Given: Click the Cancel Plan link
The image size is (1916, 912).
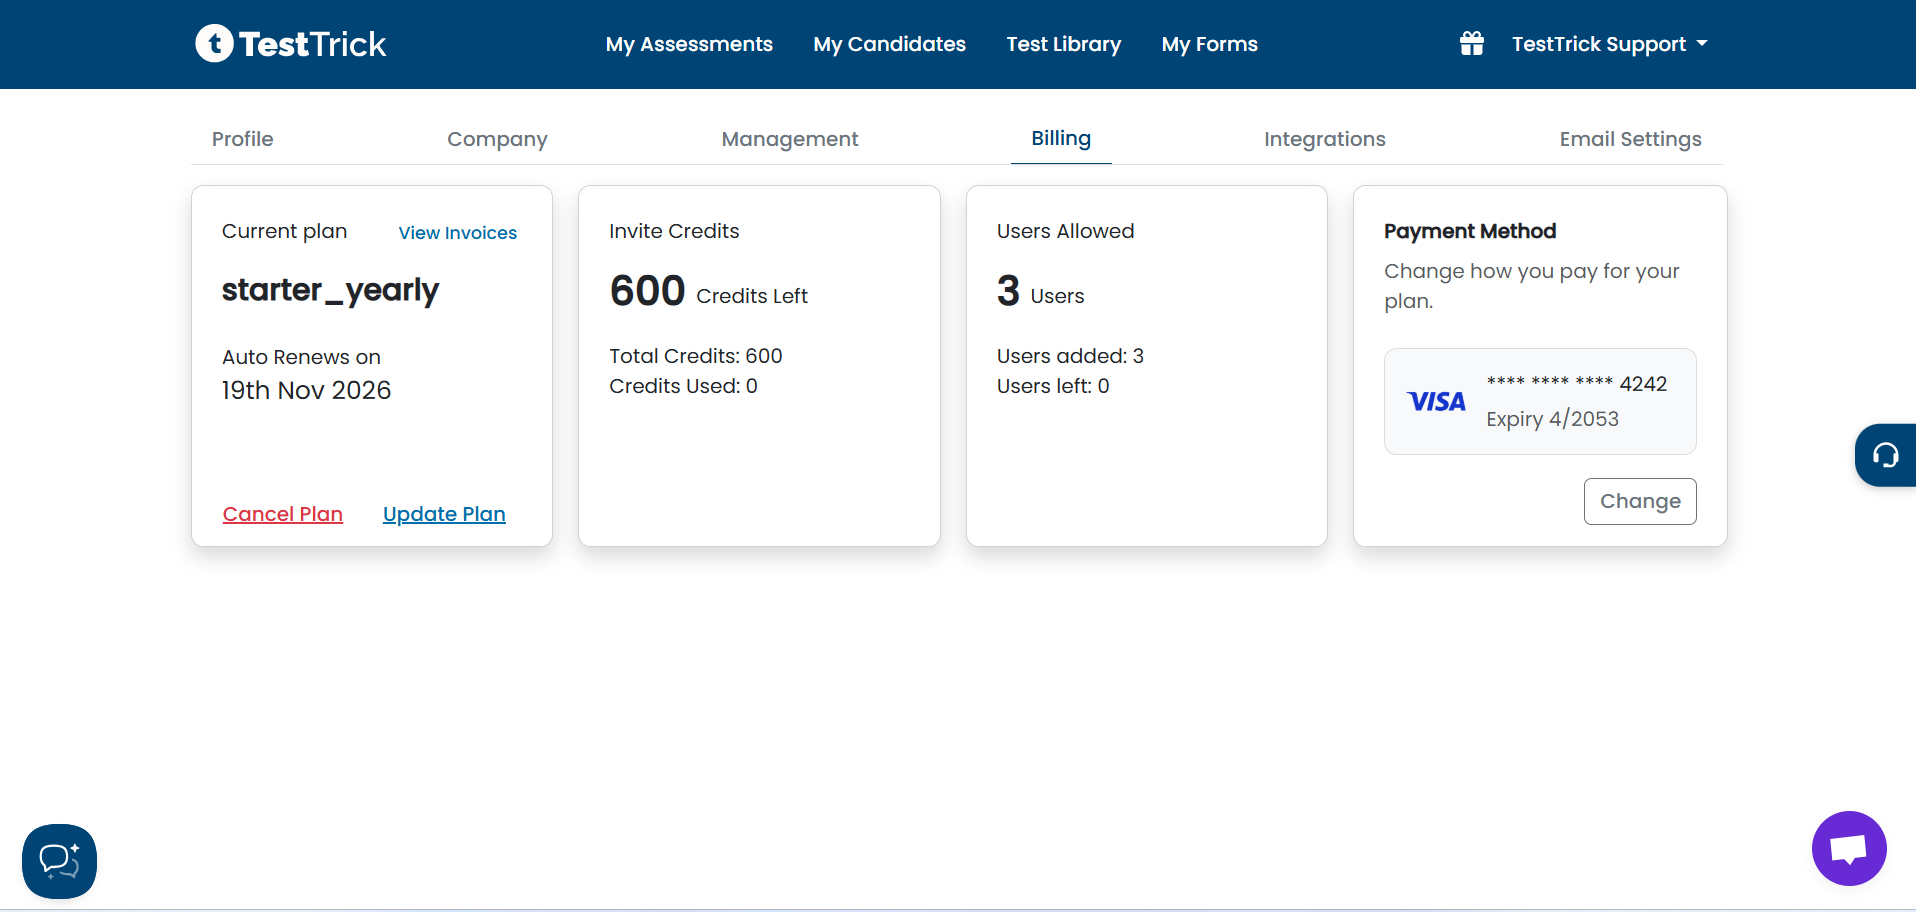Looking at the screenshot, I should tap(283, 514).
